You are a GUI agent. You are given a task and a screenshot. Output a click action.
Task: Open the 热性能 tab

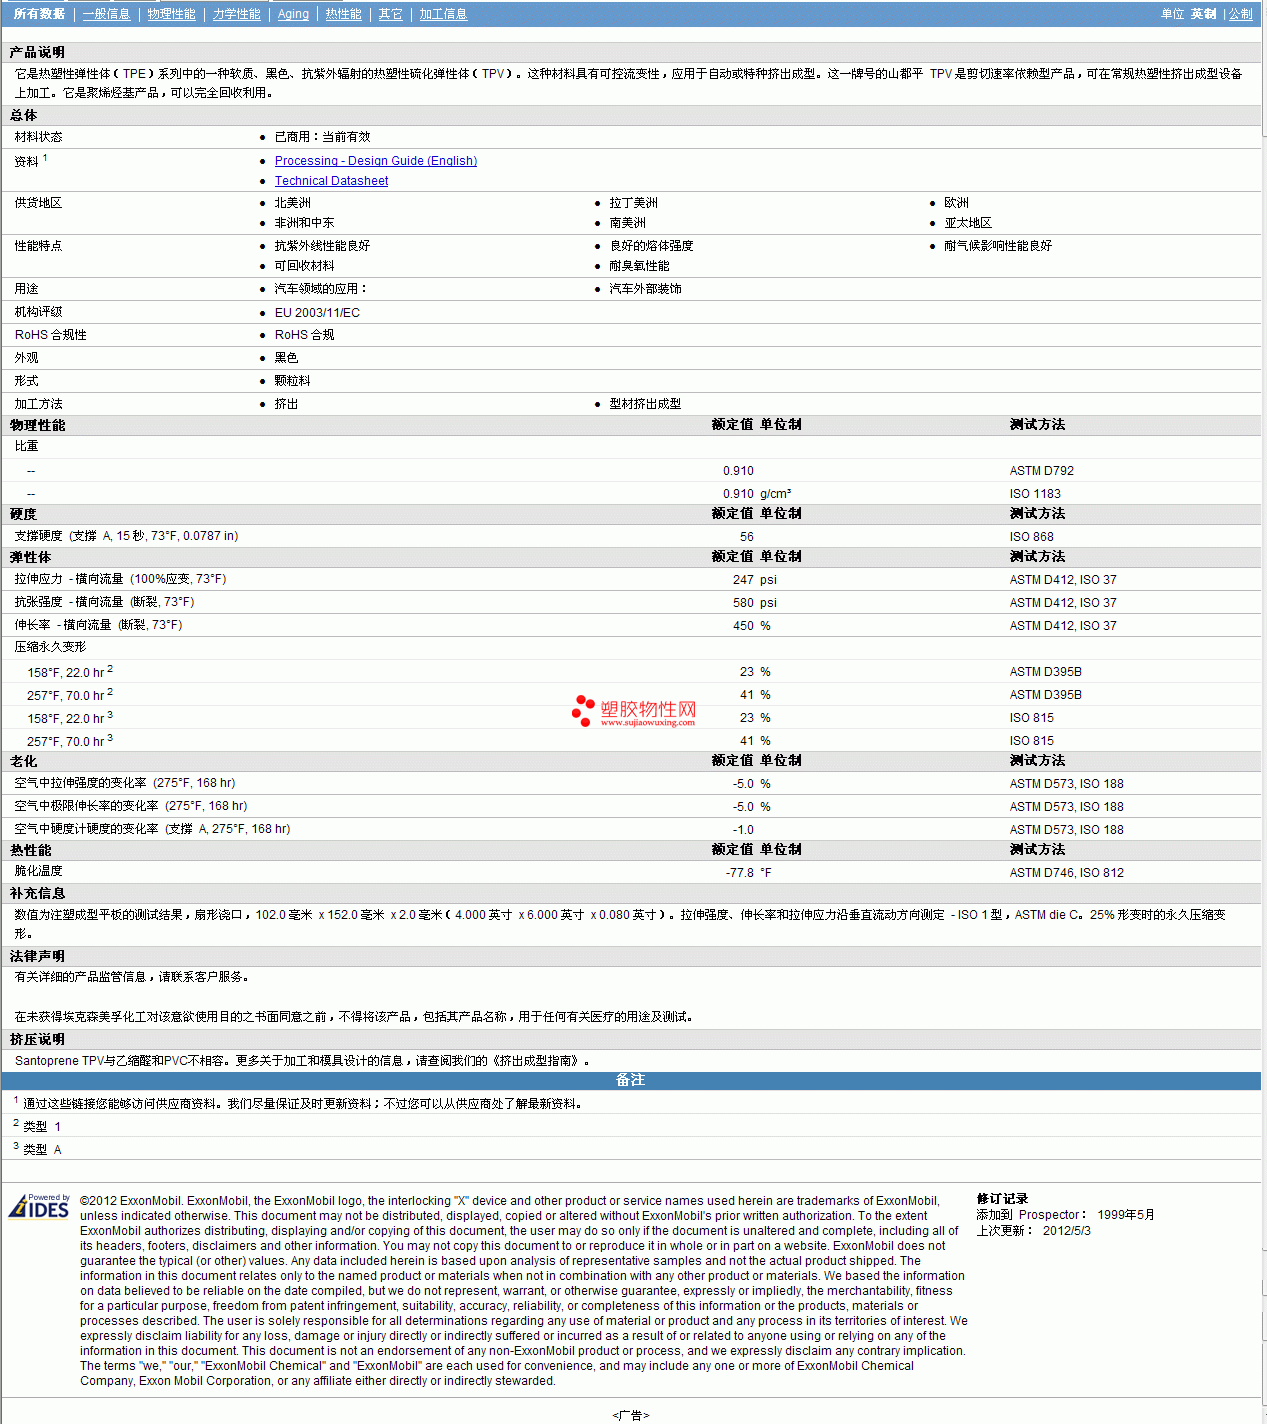point(343,14)
